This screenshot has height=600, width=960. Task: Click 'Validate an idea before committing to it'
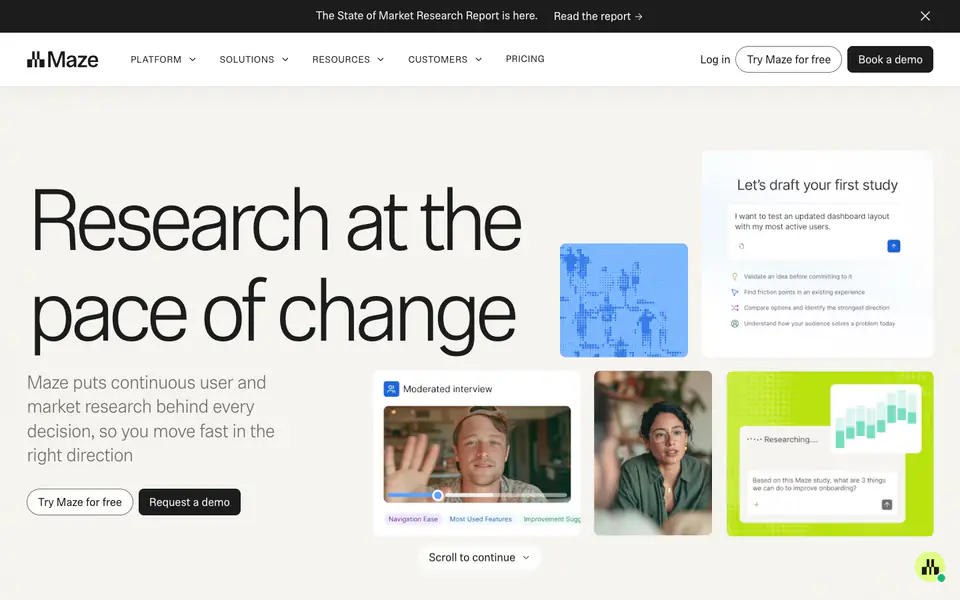tap(798, 277)
